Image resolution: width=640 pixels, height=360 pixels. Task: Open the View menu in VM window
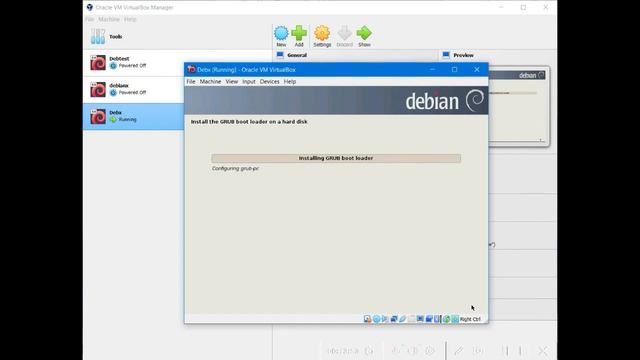231,82
